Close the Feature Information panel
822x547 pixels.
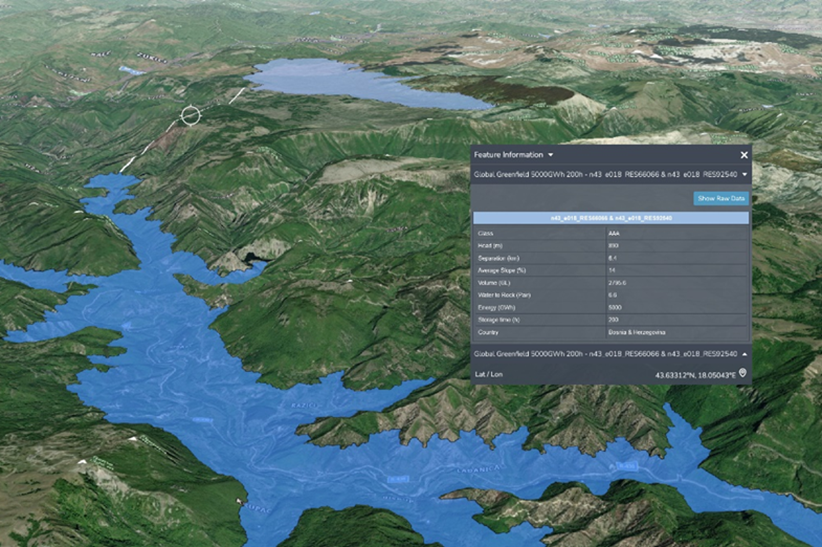(x=744, y=155)
